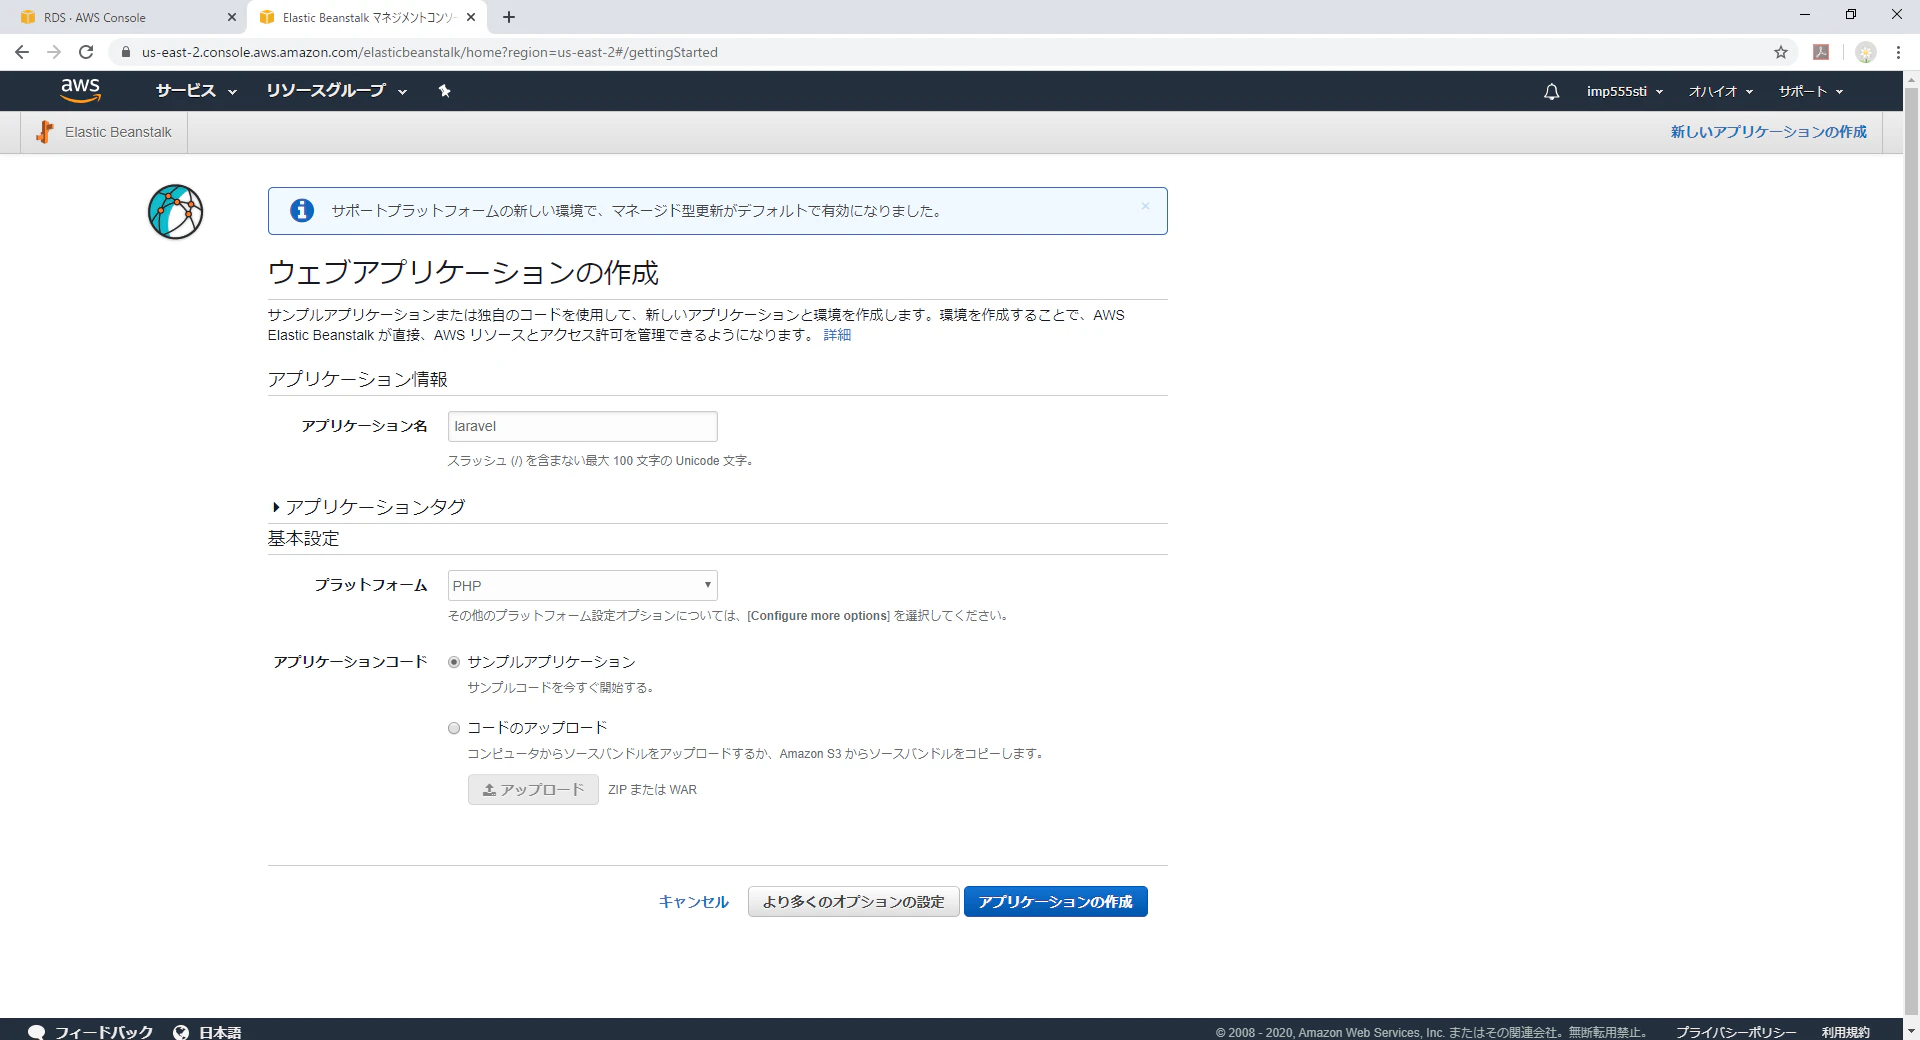1920x1040 pixels.
Task: Go back with browser back arrow
Action: pos(22,52)
